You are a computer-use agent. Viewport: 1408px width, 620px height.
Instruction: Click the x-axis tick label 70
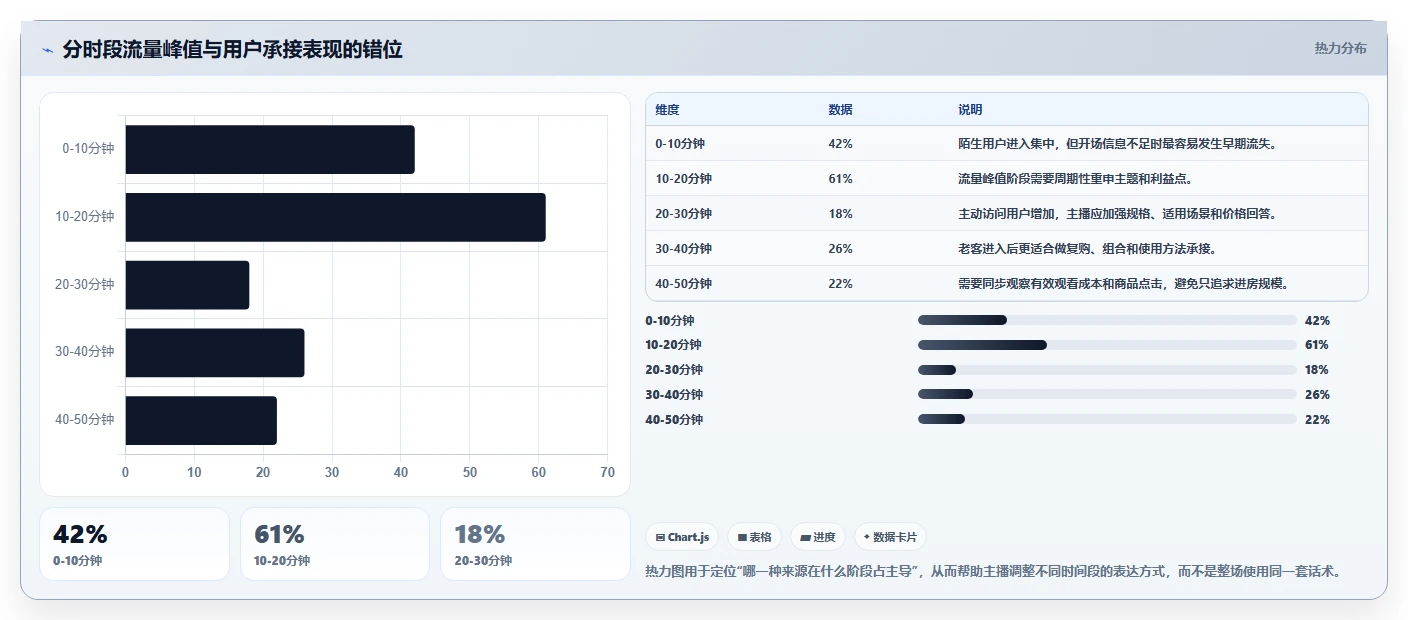click(x=607, y=472)
